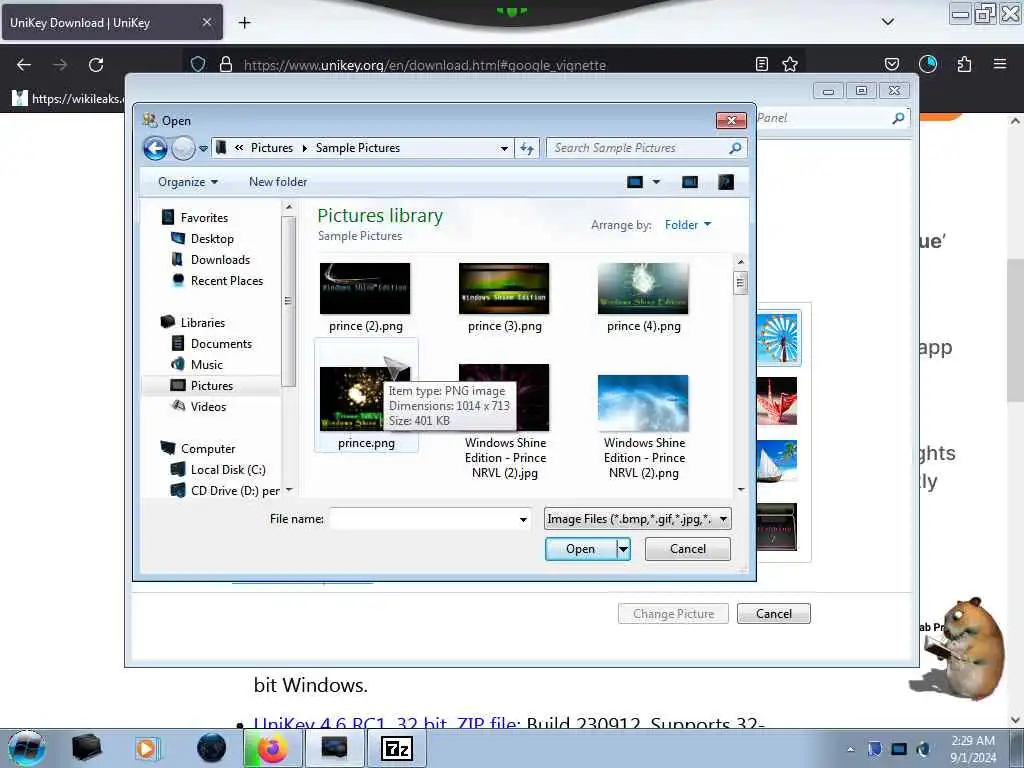Click the Search Sample Pictures field
1024x768 pixels.
pos(639,148)
